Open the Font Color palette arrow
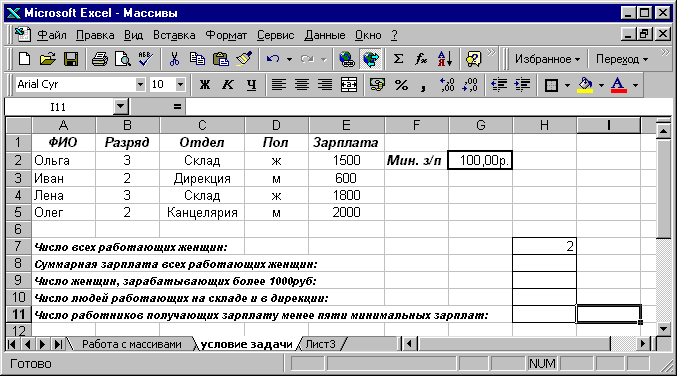This screenshot has height=376, width=677. click(x=635, y=85)
